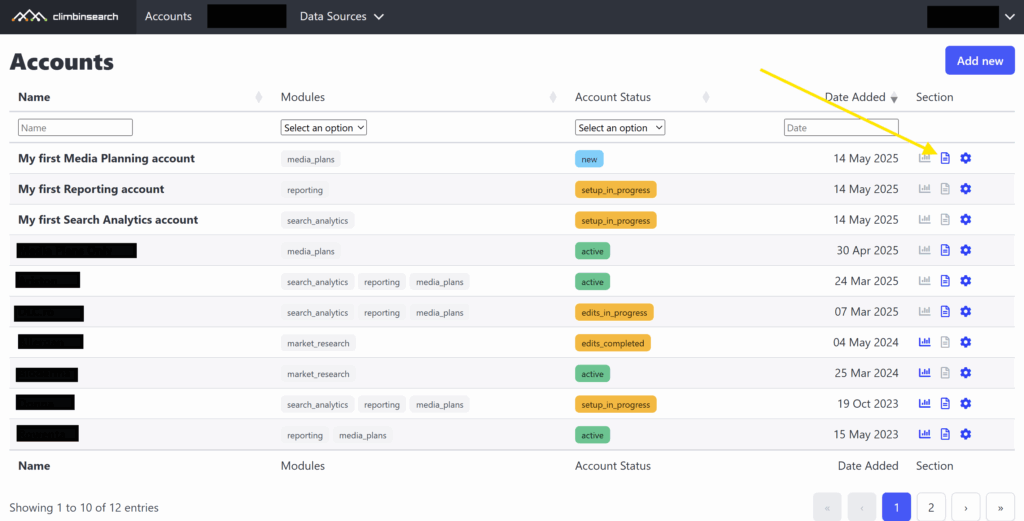The height and width of the screenshot is (521, 1024).
Task: Open the Modules filter dropdown
Action: [324, 128]
